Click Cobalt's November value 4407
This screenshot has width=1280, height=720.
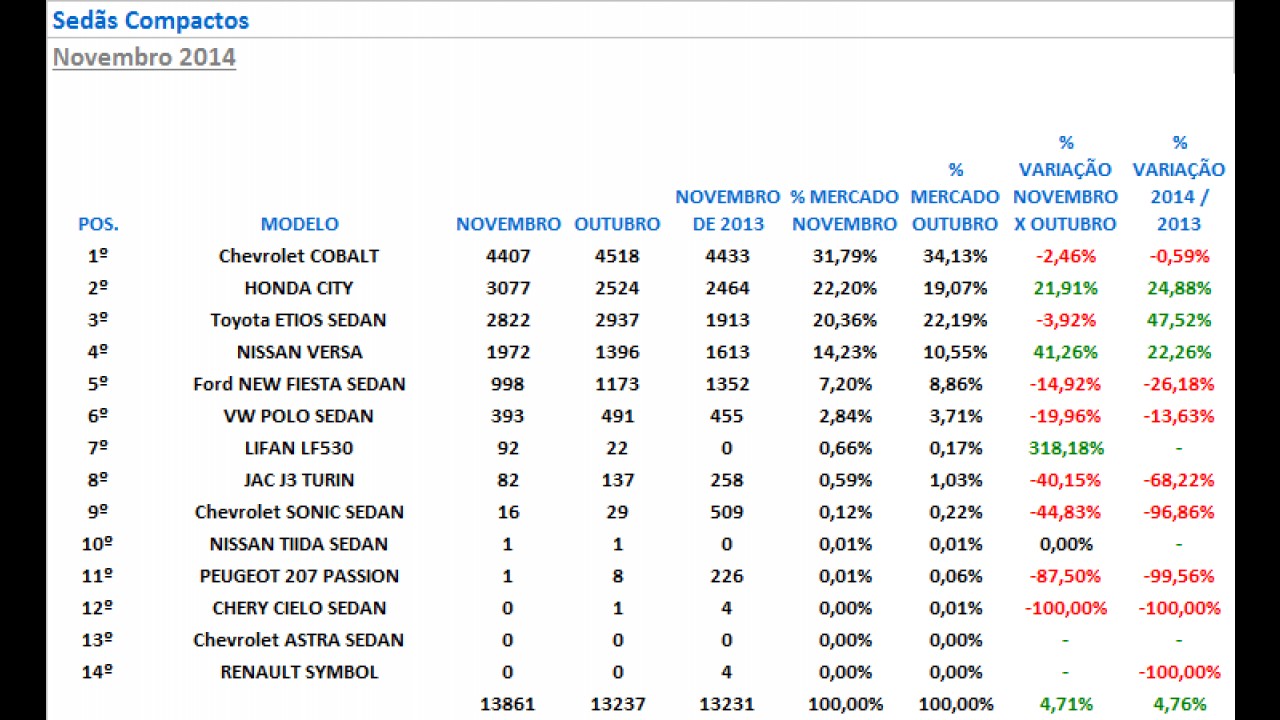(508, 256)
